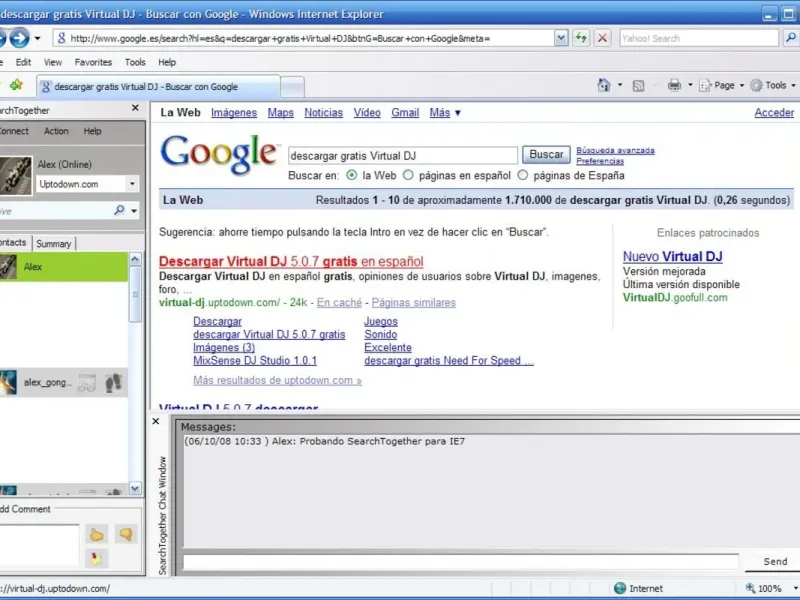Open the browser Help menu

pyautogui.click(x=167, y=62)
